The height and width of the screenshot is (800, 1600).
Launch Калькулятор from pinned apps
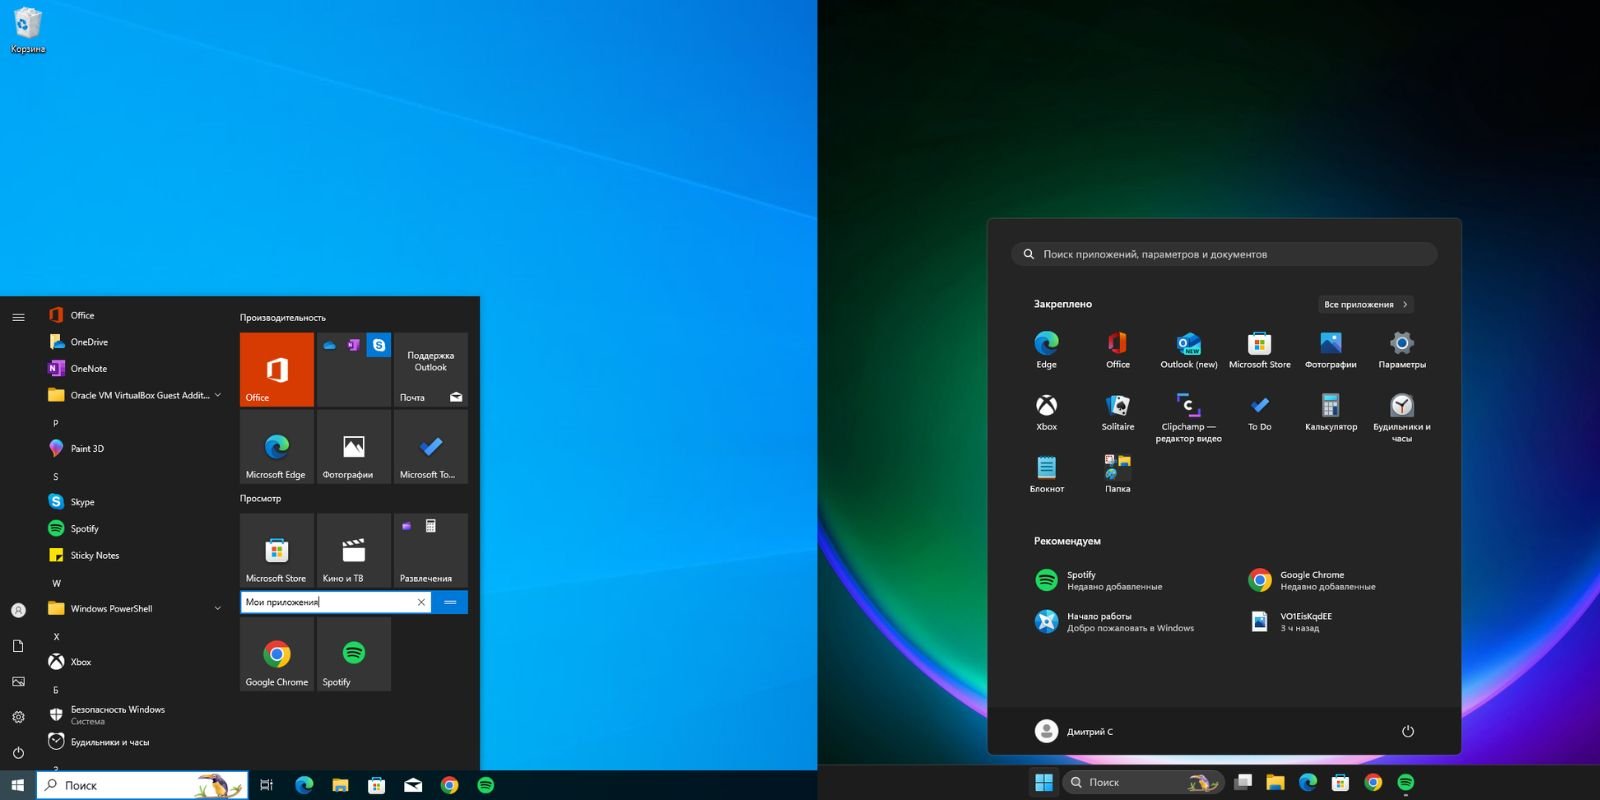[1331, 411]
